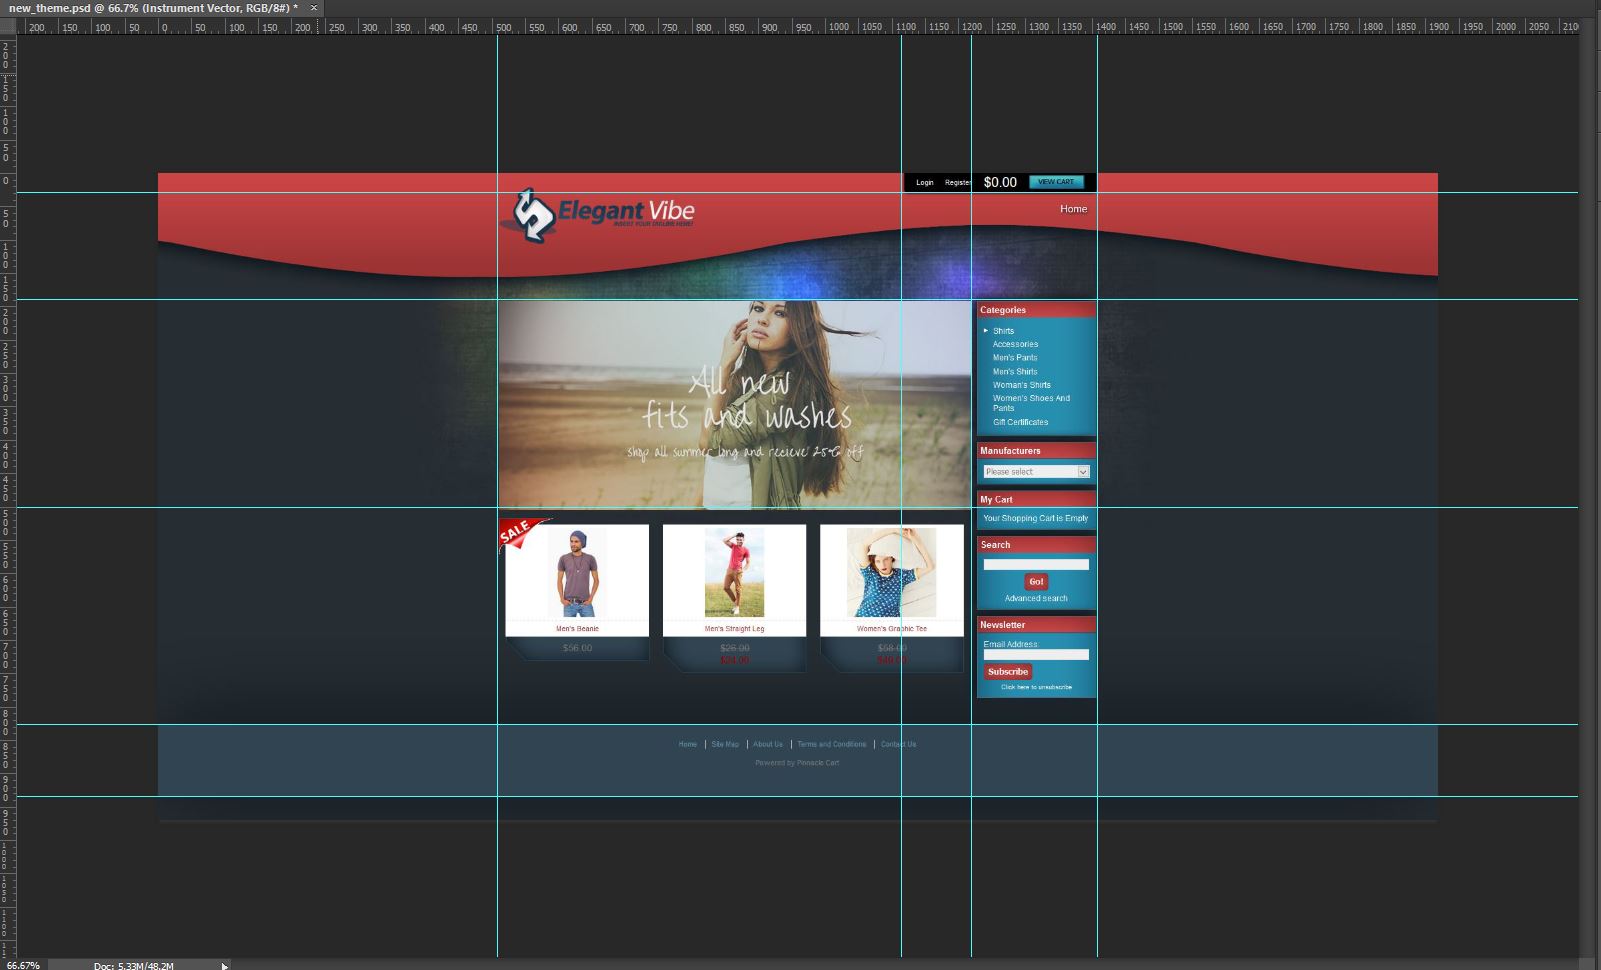The width and height of the screenshot is (1601, 970).
Task: Click the Advanced search link
Action: [1036, 598]
